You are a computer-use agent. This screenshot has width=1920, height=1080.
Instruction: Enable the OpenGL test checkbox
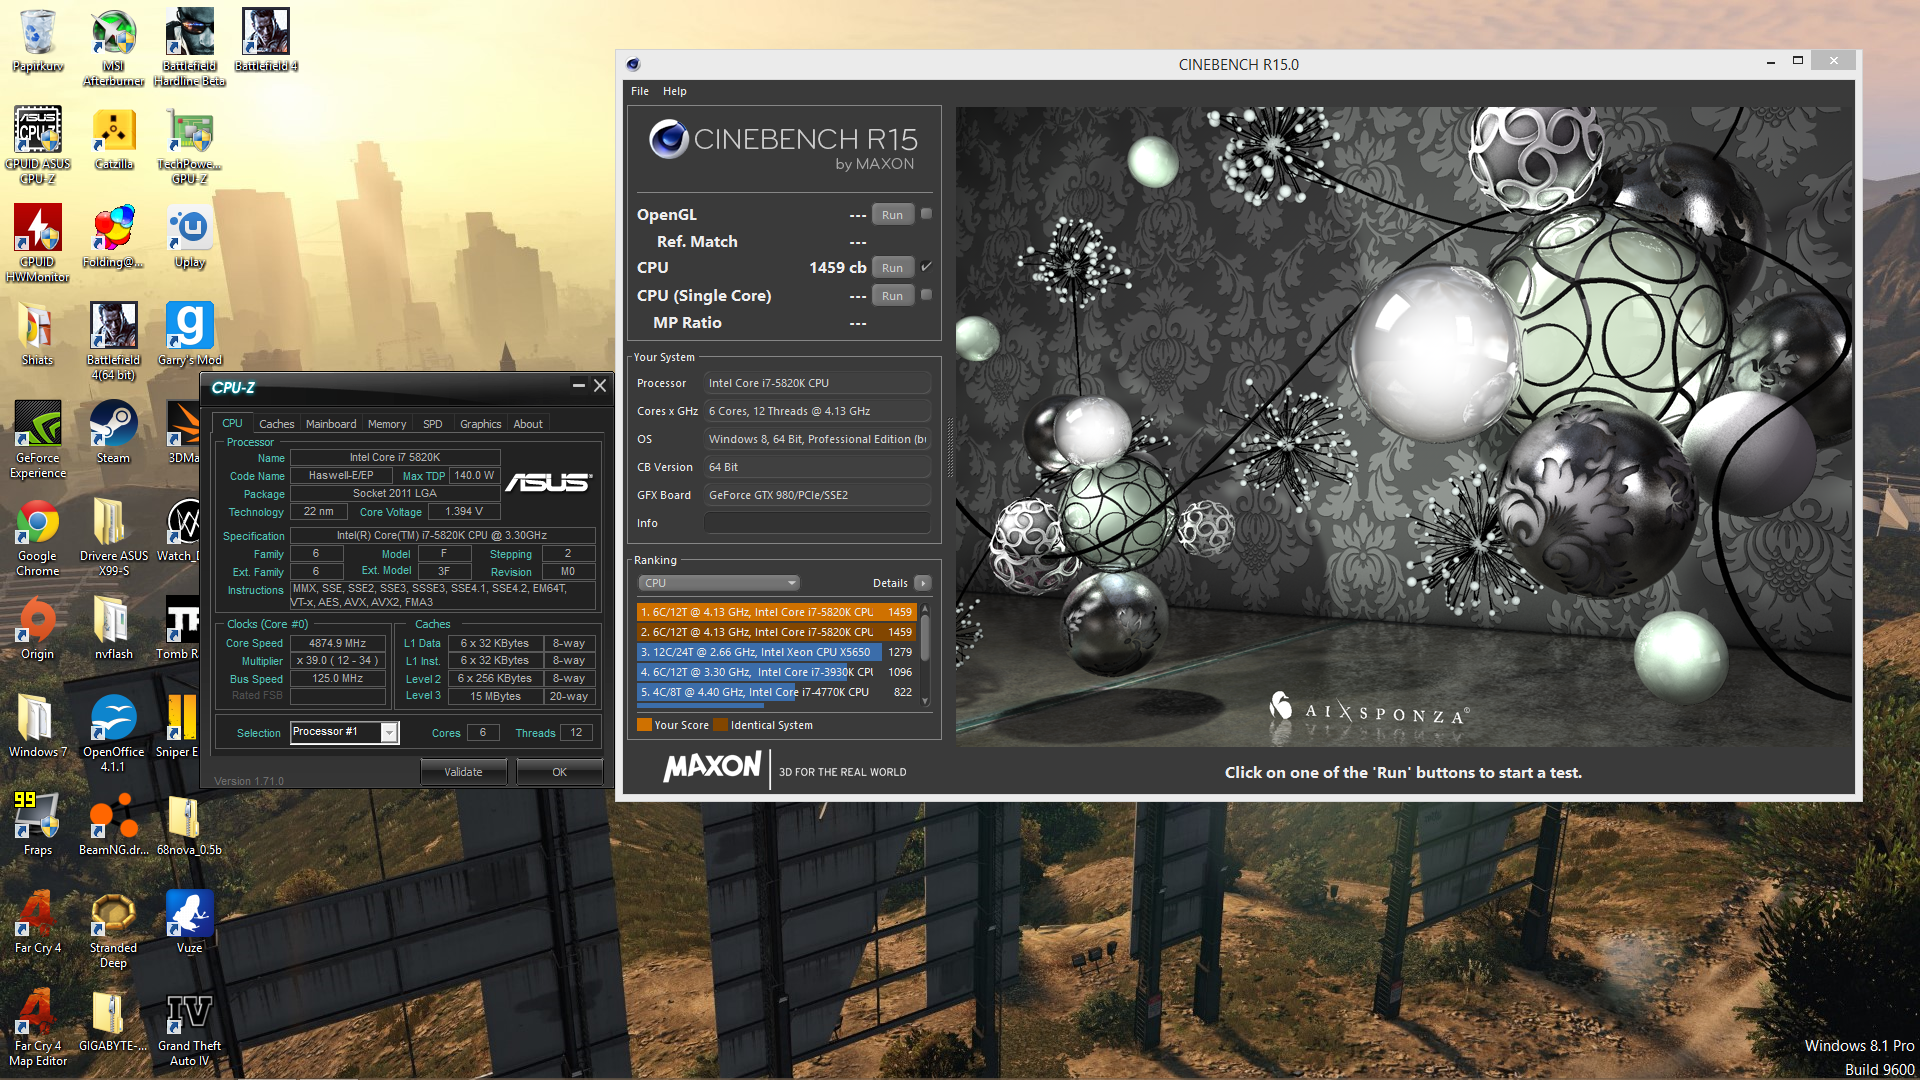pos(926,214)
